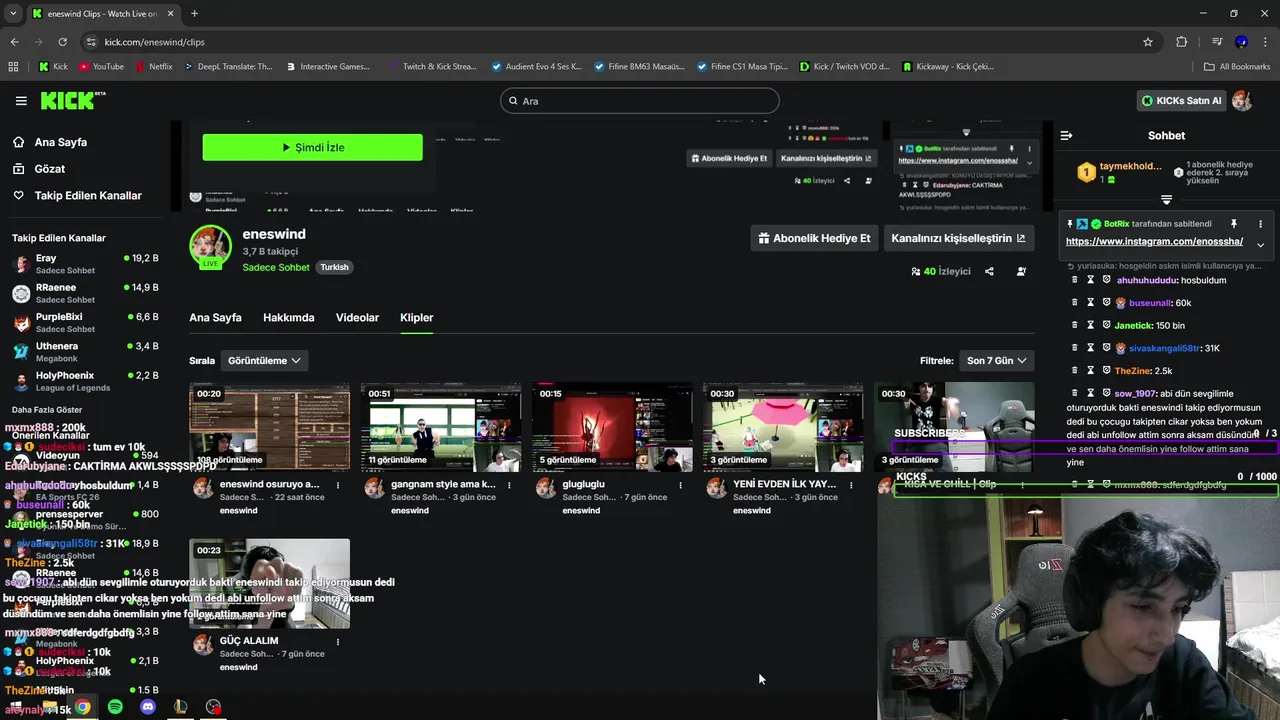Click the Ara search field
The height and width of the screenshot is (720, 1280).
coord(639,101)
